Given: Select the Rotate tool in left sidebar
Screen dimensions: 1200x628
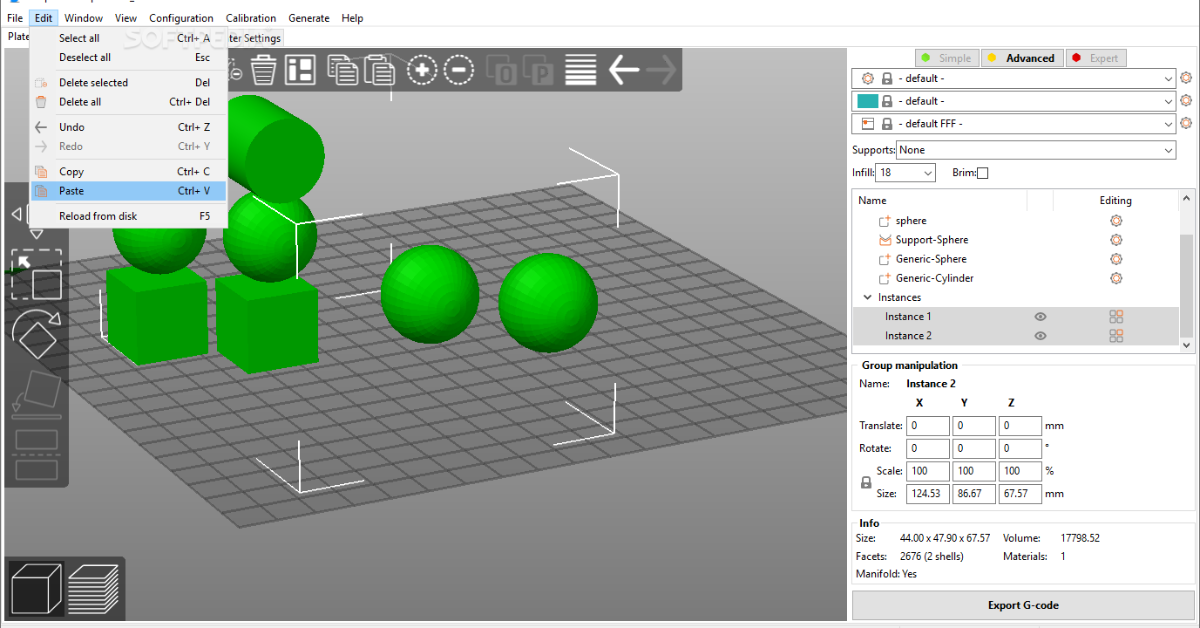Looking at the screenshot, I should click(36, 334).
